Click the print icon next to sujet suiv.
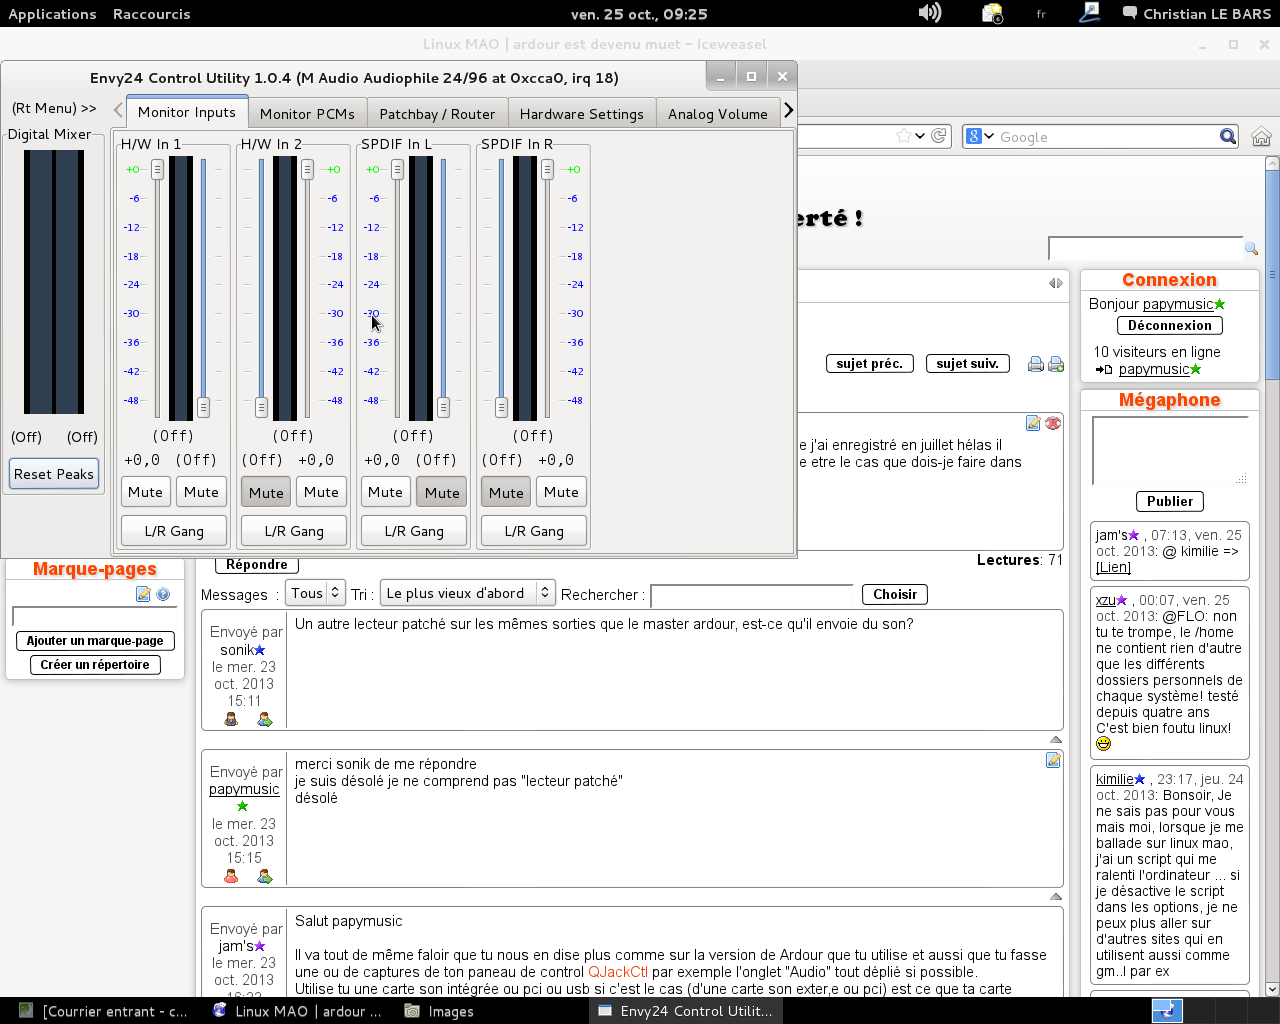Viewport: 1280px width, 1024px height. coord(1036,364)
